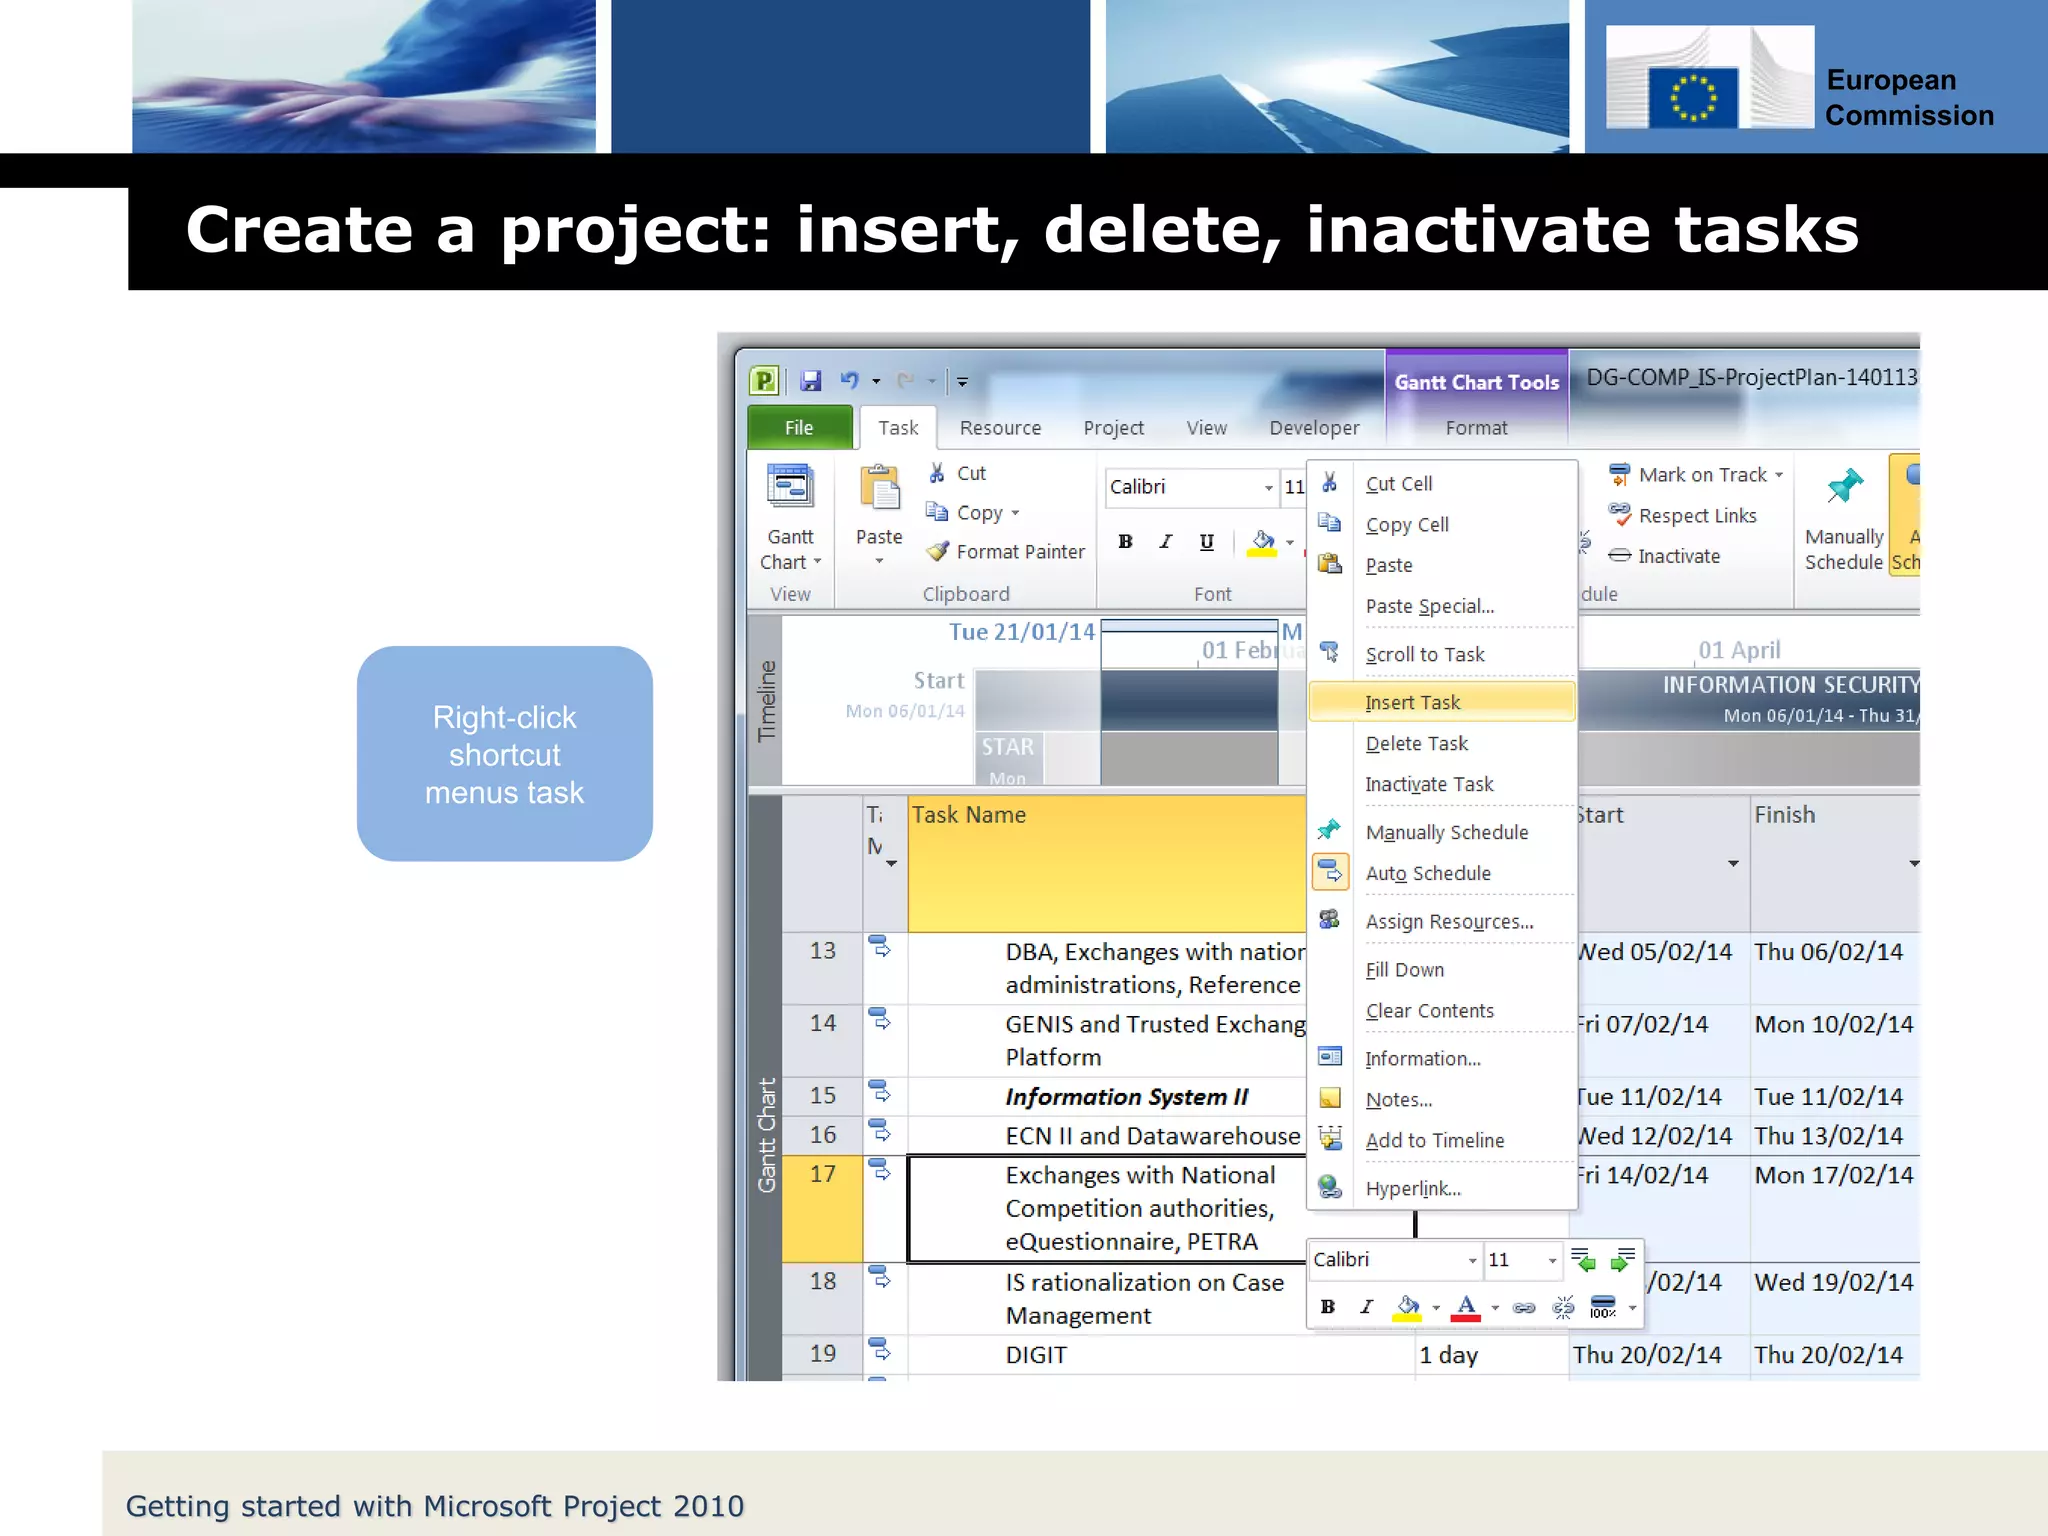Screen dimensions: 2048x1536
Task: Click the ribbon background color bucket icon
Action: point(1262,542)
